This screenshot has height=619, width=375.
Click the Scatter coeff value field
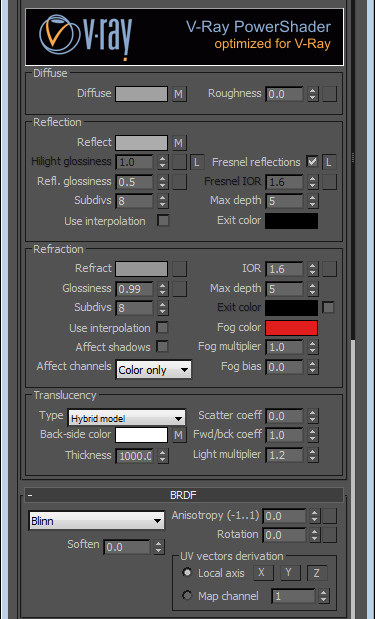coord(284,416)
